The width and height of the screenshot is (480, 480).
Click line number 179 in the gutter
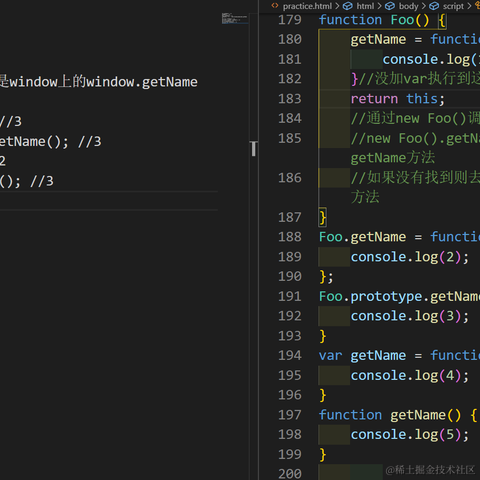pyautogui.click(x=290, y=20)
